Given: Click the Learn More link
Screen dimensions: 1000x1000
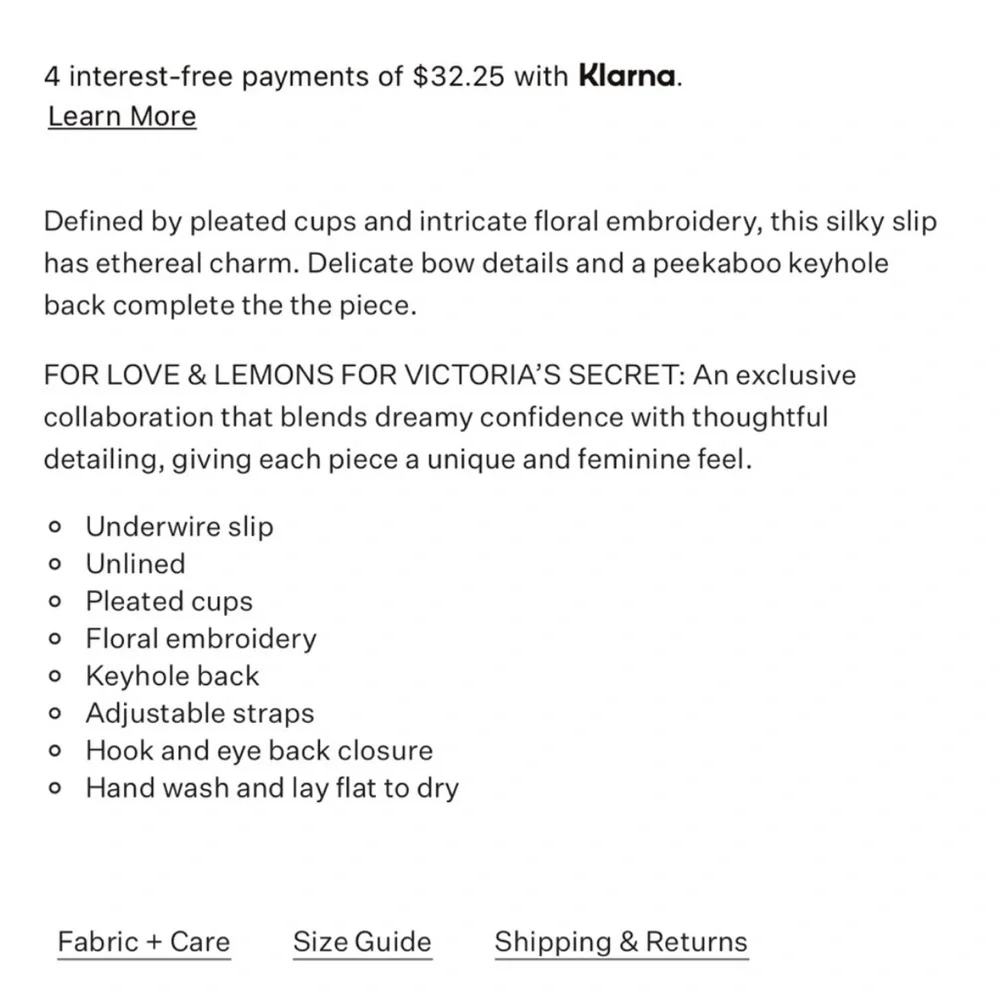Looking at the screenshot, I should pos(122,116).
